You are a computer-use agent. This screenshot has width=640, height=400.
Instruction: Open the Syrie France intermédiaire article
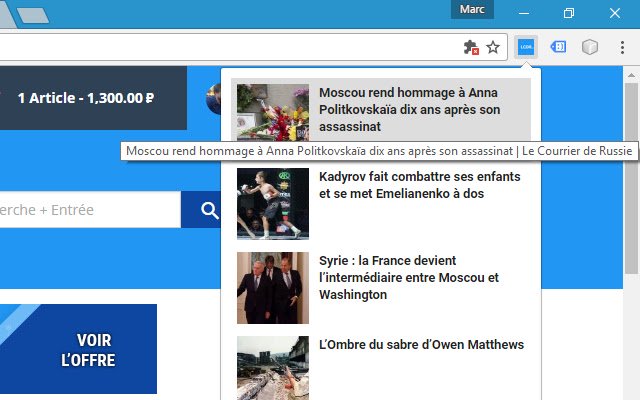pos(409,278)
